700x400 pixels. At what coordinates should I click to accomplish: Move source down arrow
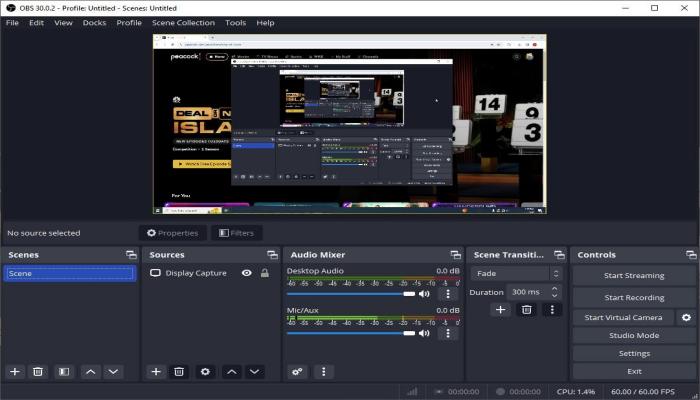click(x=254, y=371)
